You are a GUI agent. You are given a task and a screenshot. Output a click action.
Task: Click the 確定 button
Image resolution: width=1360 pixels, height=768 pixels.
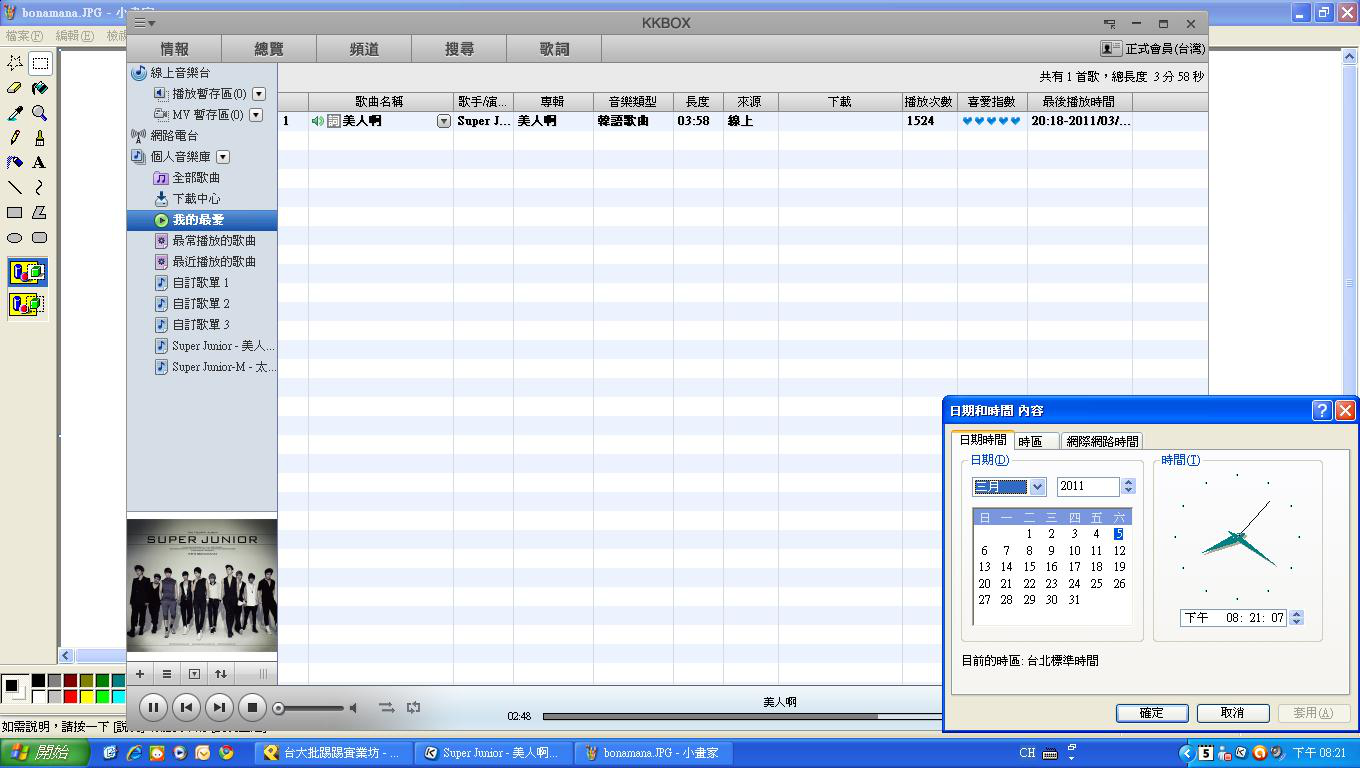(x=1151, y=713)
